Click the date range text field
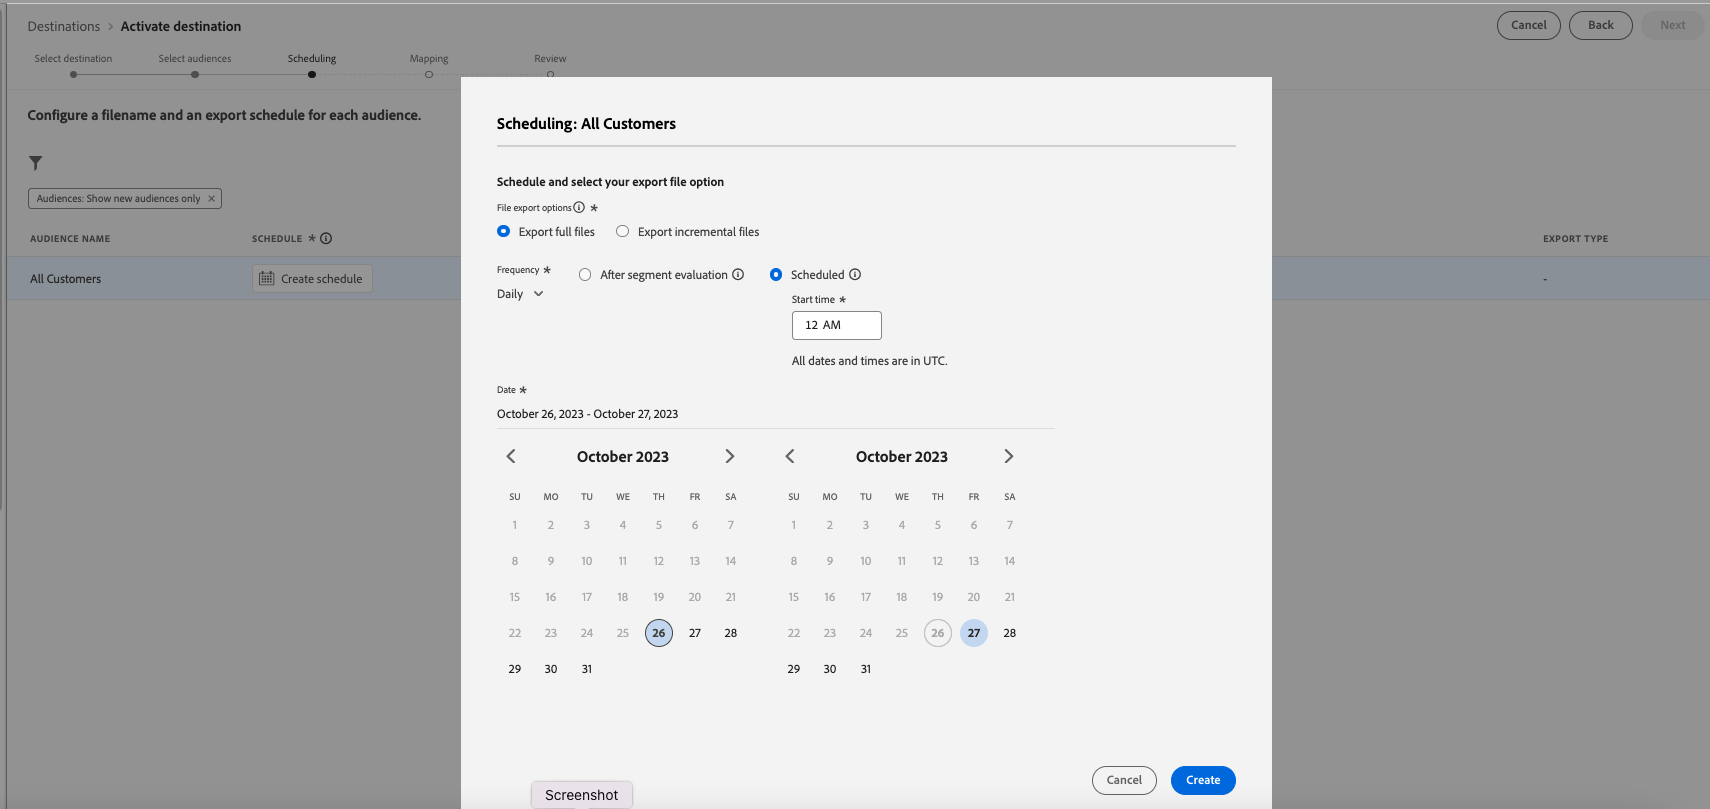 [x=775, y=414]
